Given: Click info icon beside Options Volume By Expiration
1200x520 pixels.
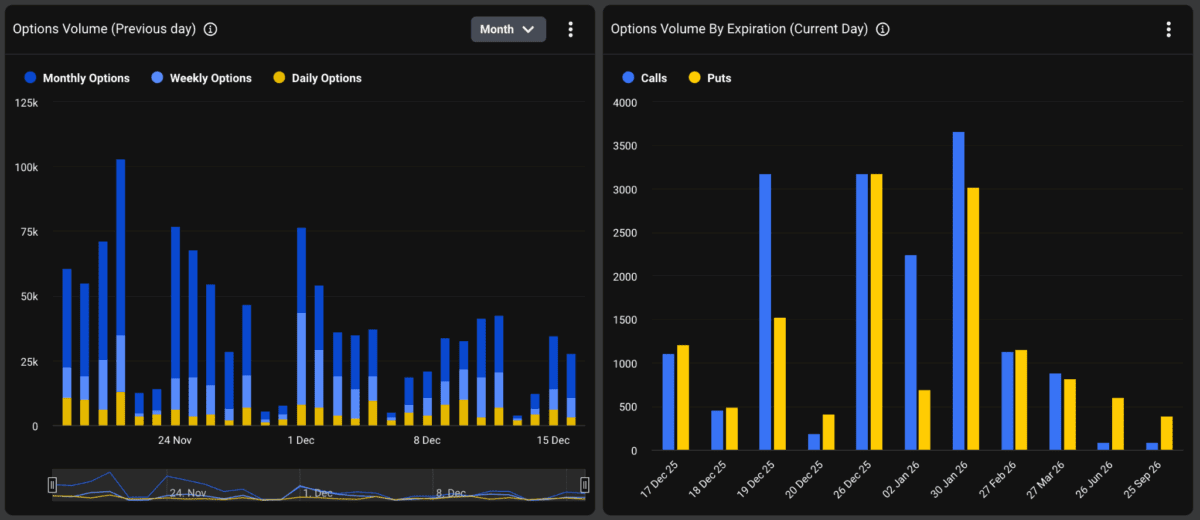Looking at the screenshot, I should tap(882, 29).
